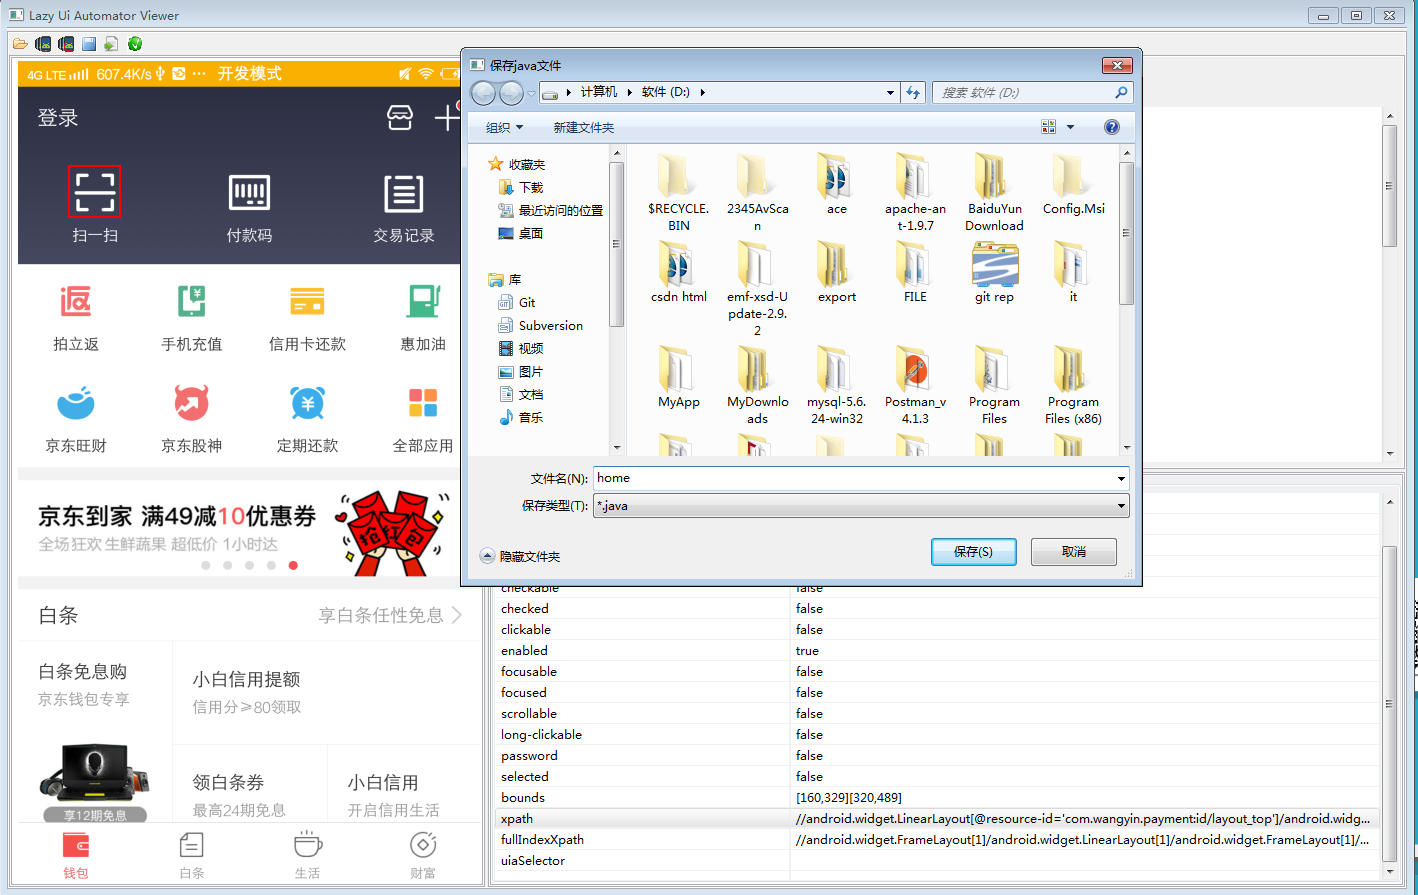Go back with the dialog's back arrow

point(483,93)
